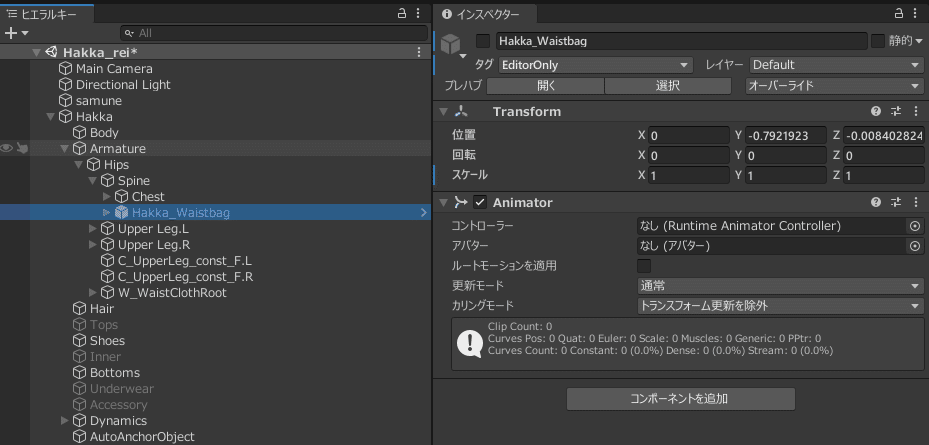Viewport: 929px width, 445px height.
Task: Open Transform component more options menu
Action: coord(915,111)
